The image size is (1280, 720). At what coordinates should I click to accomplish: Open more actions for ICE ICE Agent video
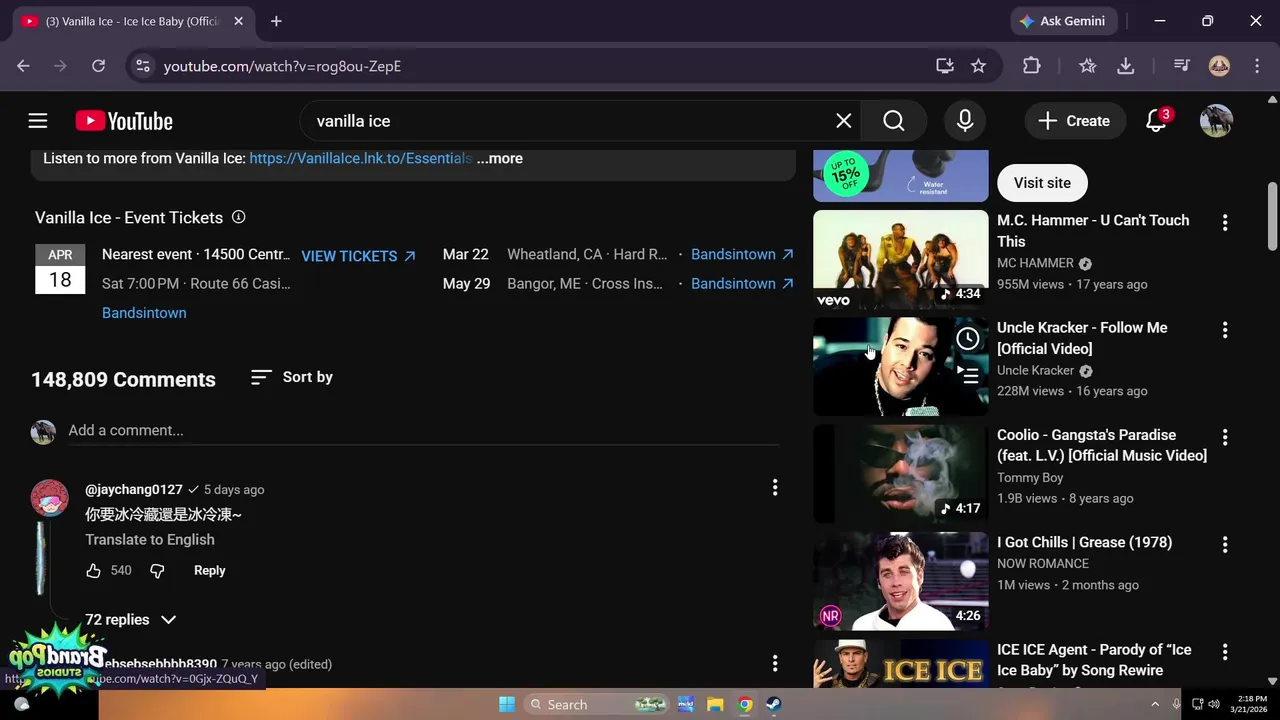click(1225, 651)
